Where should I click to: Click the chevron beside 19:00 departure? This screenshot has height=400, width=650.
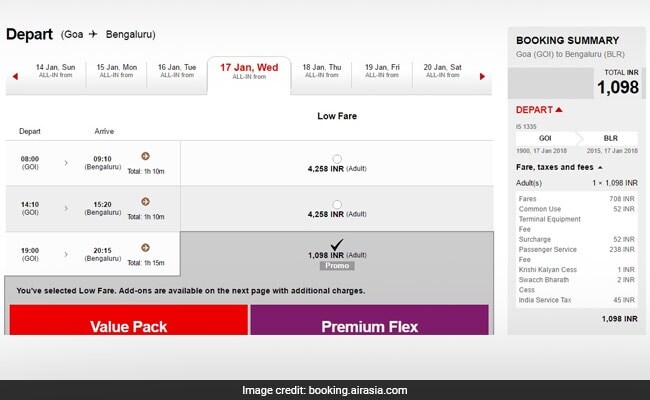point(66,253)
